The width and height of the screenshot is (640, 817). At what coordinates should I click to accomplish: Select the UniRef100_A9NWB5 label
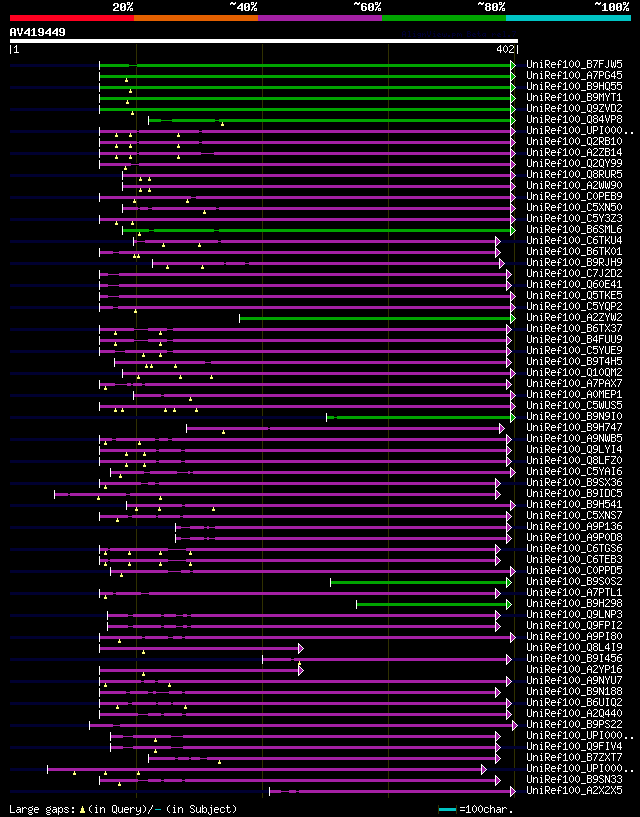pyautogui.click(x=574, y=439)
